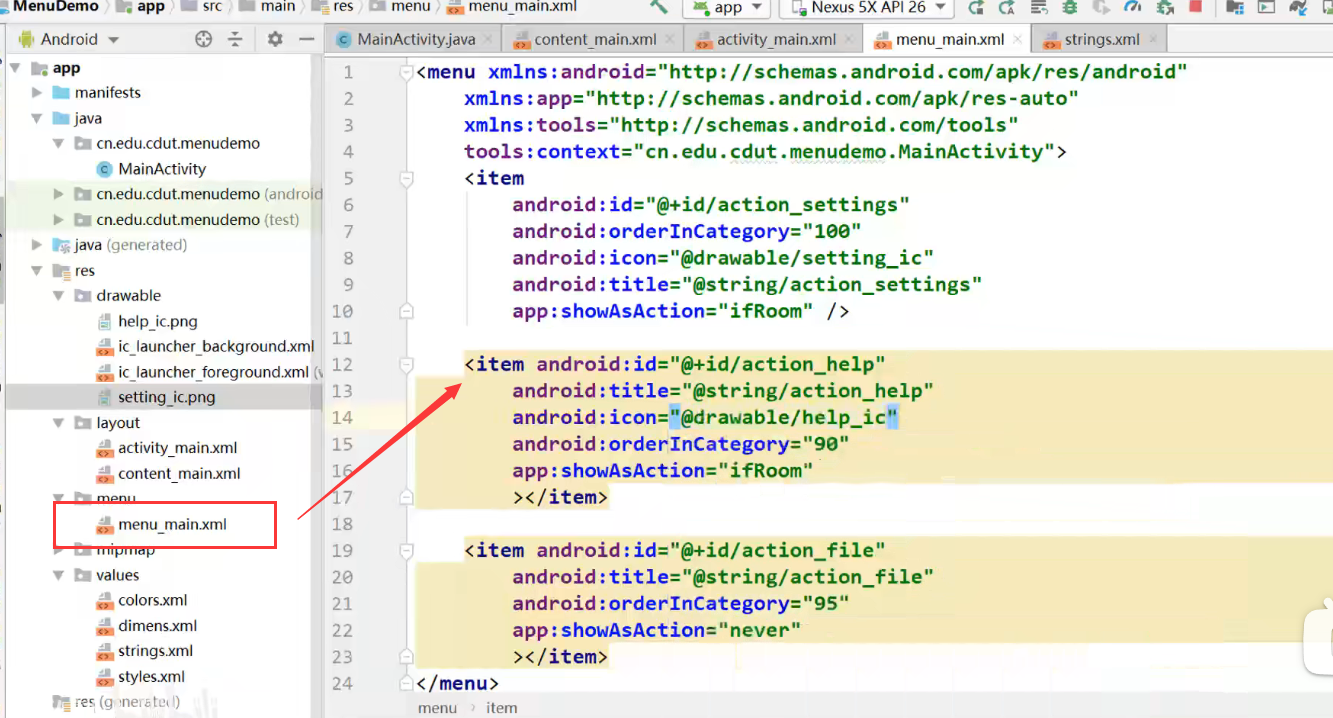Click the 'item' breadcrumb below the editor
This screenshot has height=718, width=1333.
click(x=502, y=707)
